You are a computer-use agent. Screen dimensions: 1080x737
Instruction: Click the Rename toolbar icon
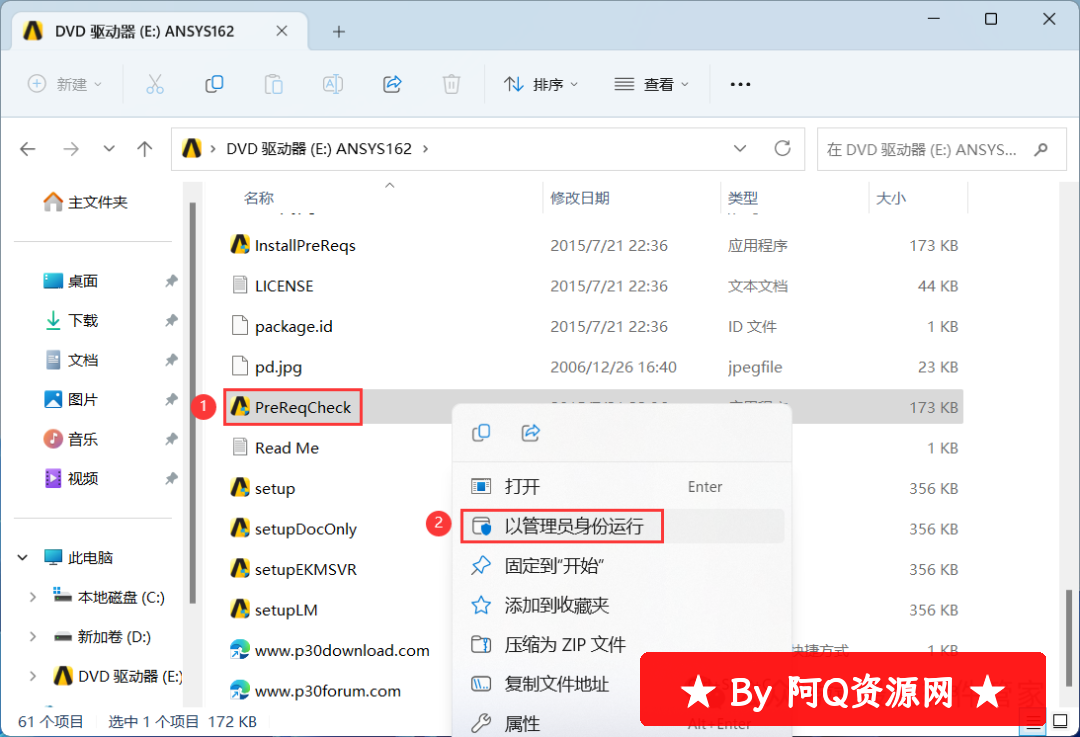coord(333,84)
